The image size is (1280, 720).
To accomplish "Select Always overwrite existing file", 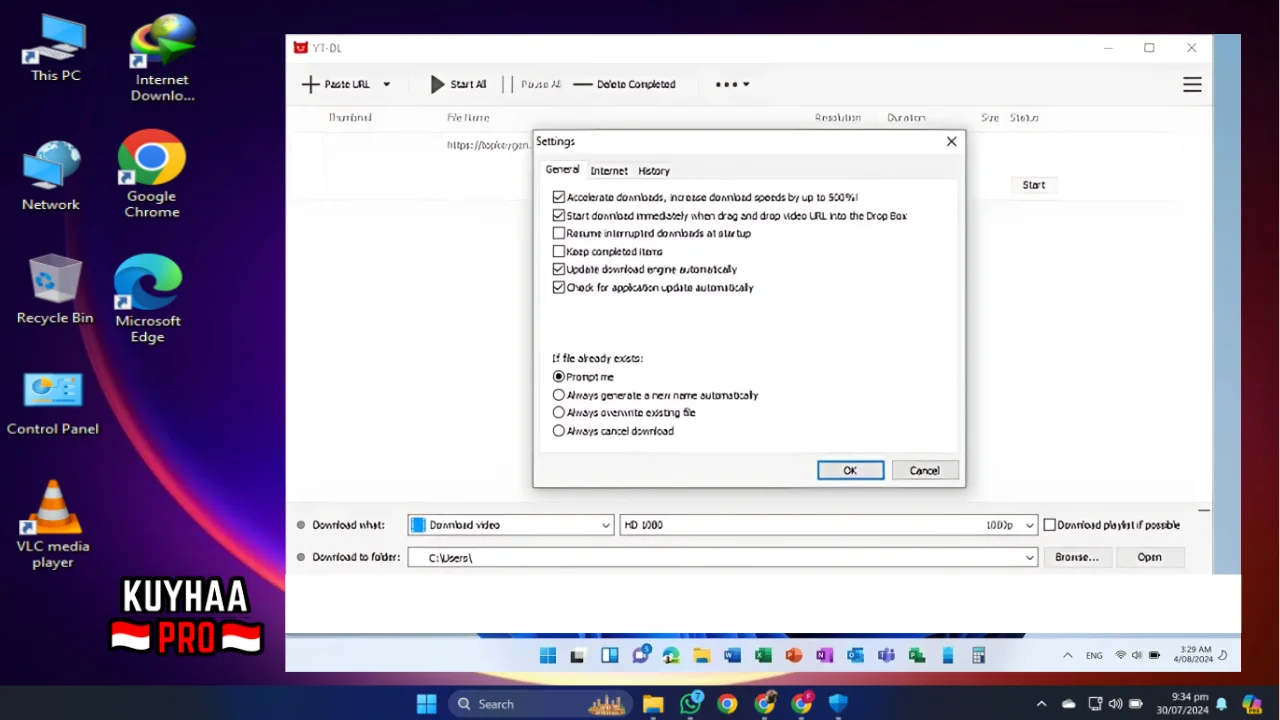I will tap(559, 413).
